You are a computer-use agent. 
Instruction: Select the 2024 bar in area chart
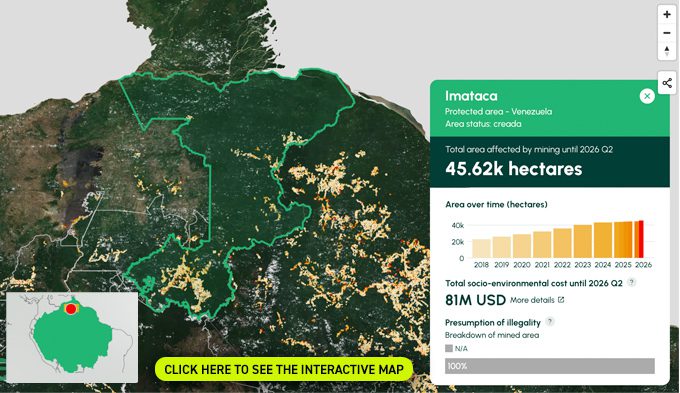[x=603, y=240]
